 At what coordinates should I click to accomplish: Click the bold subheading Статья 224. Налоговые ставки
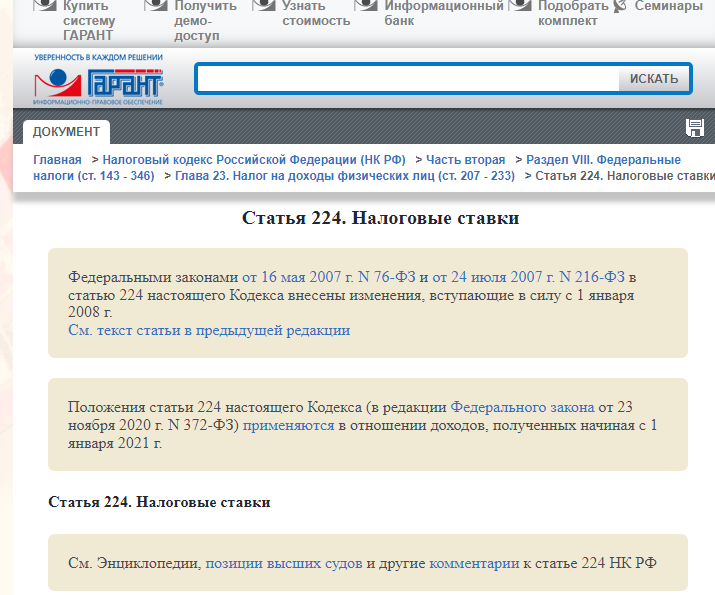click(x=160, y=502)
